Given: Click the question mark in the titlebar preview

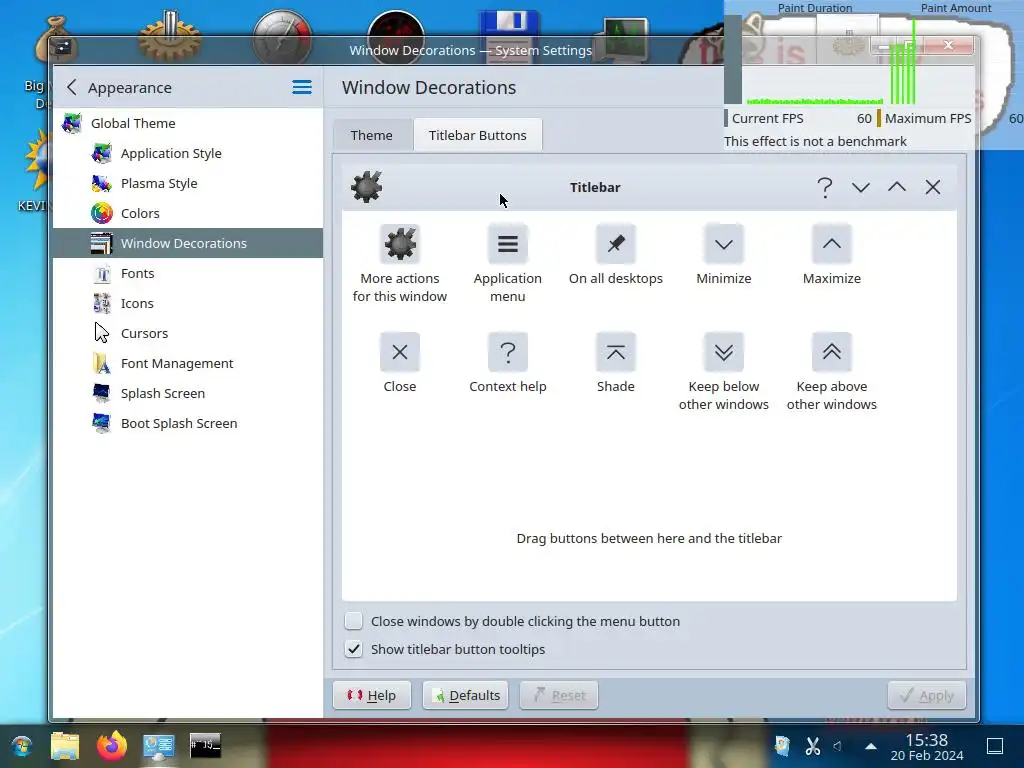Looking at the screenshot, I should 825,187.
